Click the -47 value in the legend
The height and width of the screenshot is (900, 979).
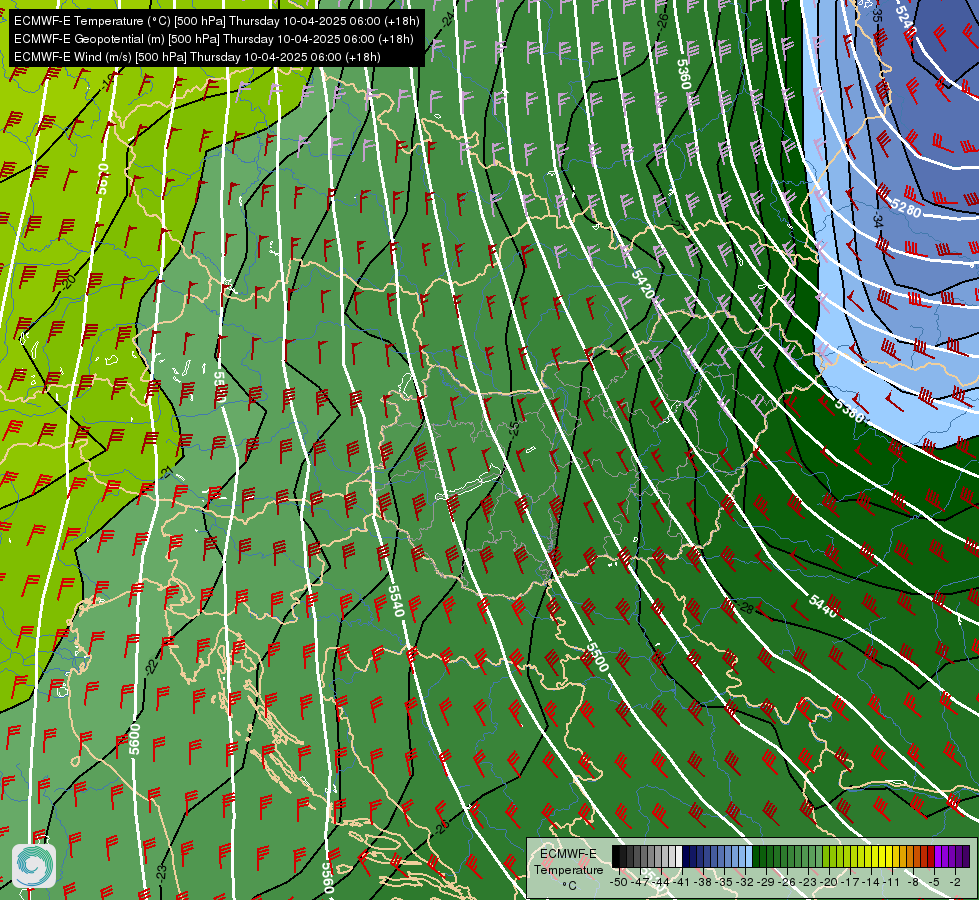[640, 883]
